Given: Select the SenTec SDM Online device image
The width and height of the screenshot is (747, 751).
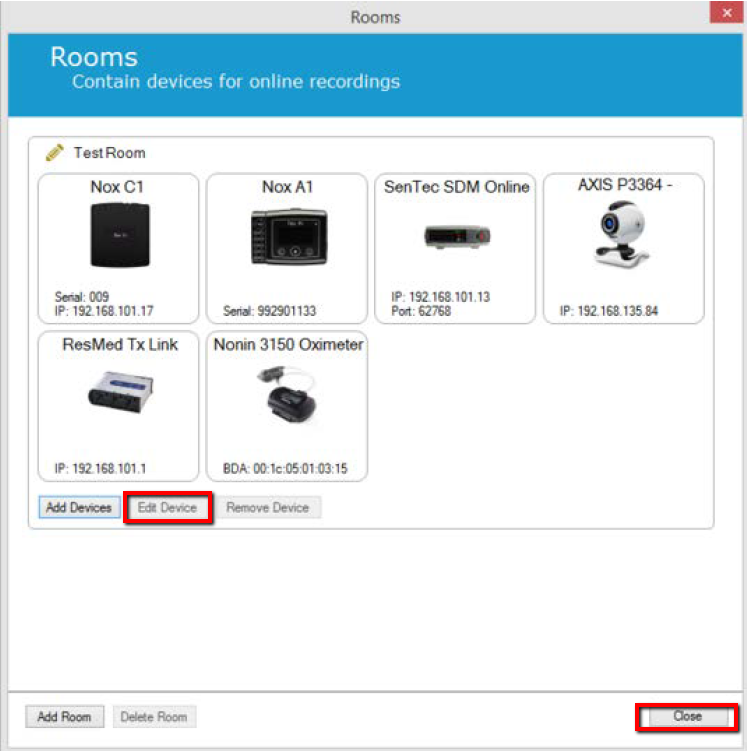Looking at the screenshot, I should (457, 237).
